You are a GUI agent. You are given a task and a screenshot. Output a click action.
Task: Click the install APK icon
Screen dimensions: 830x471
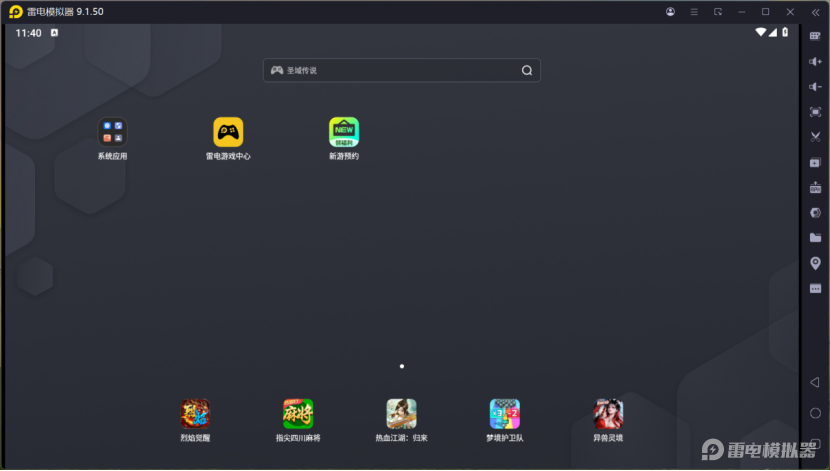point(815,187)
